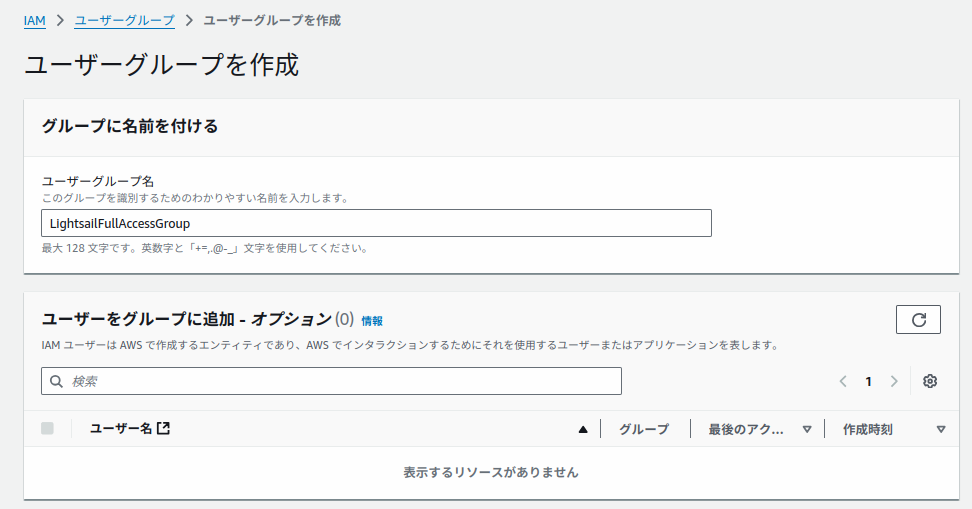
Task: Click the magnifier icon in the user search box
Action: point(55,381)
